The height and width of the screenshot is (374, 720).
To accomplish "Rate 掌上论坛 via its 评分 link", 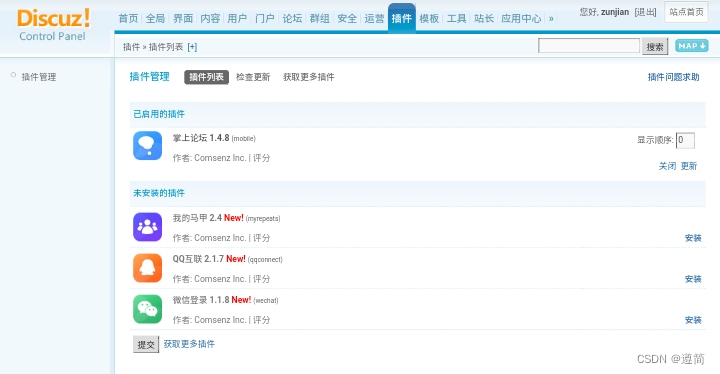I will coord(261,158).
